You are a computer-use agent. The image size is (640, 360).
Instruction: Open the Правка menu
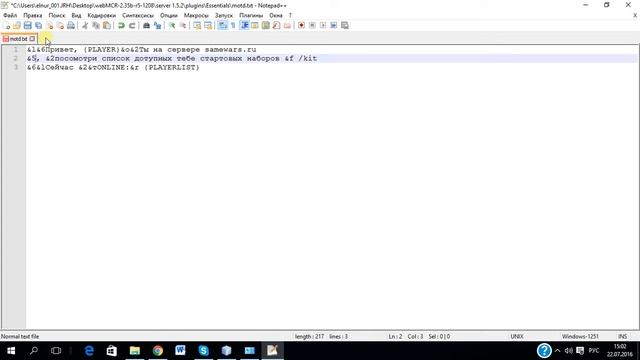pyautogui.click(x=33, y=15)
